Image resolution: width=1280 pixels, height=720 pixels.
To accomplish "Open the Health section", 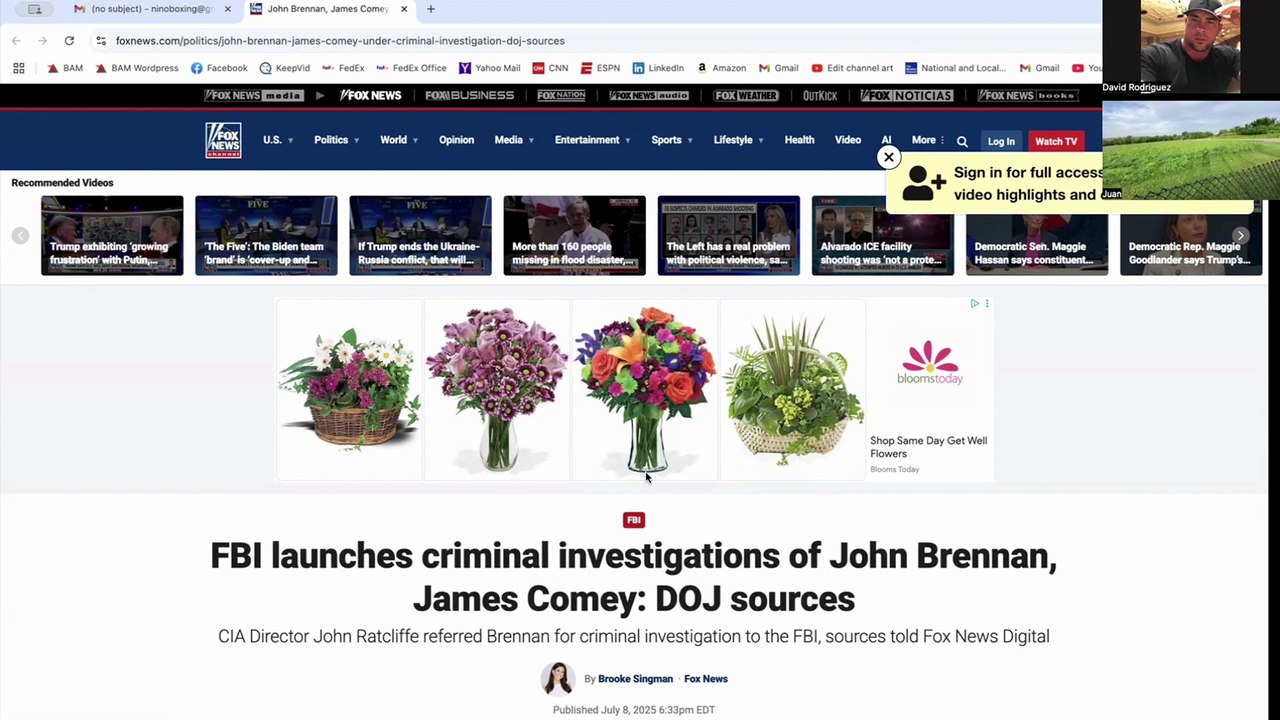I will tap(799, 140).
